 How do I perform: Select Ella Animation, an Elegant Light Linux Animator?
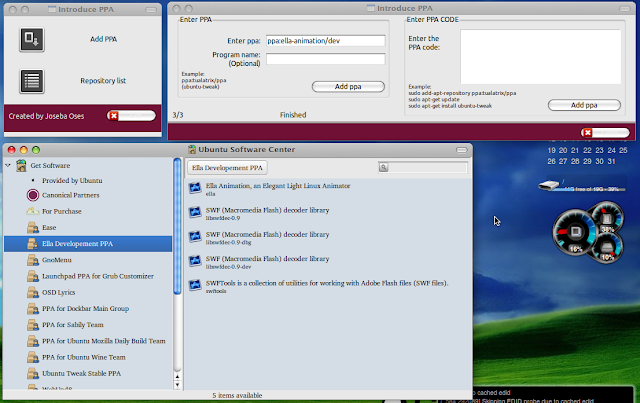[x=278, y=186]
